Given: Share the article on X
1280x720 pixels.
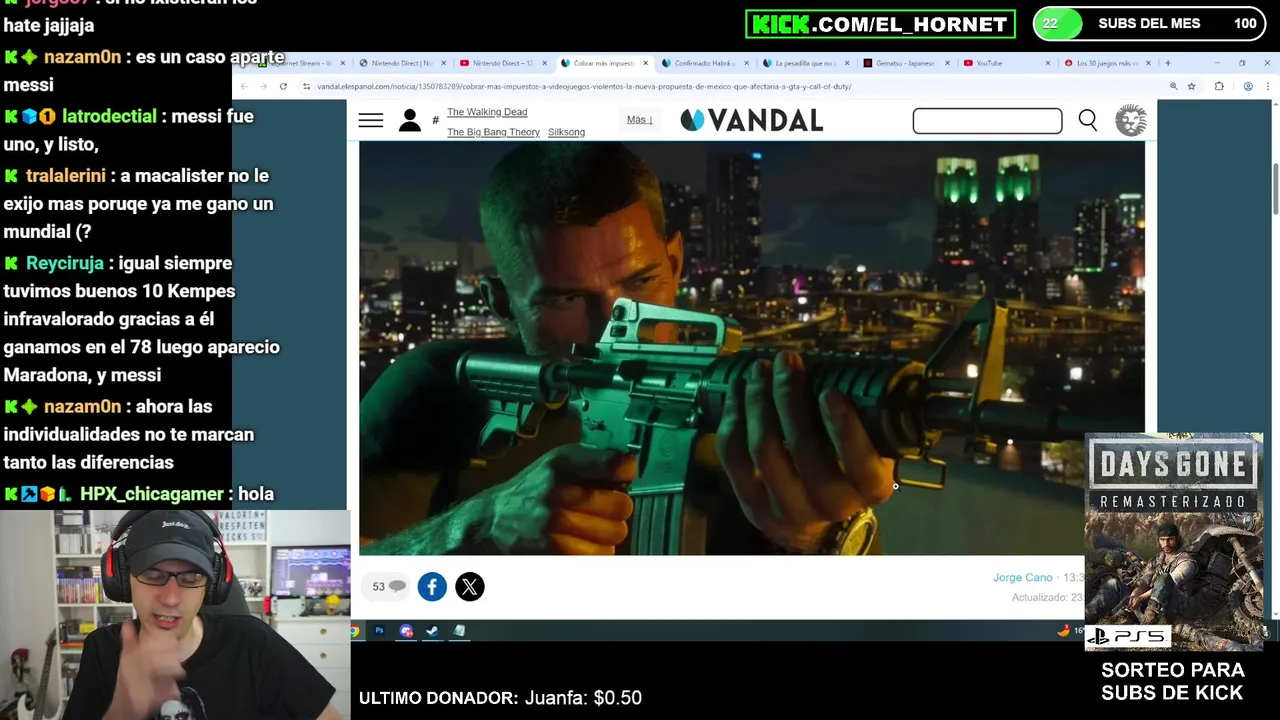Looking at the screenshot, I should [x=470, y=587].
